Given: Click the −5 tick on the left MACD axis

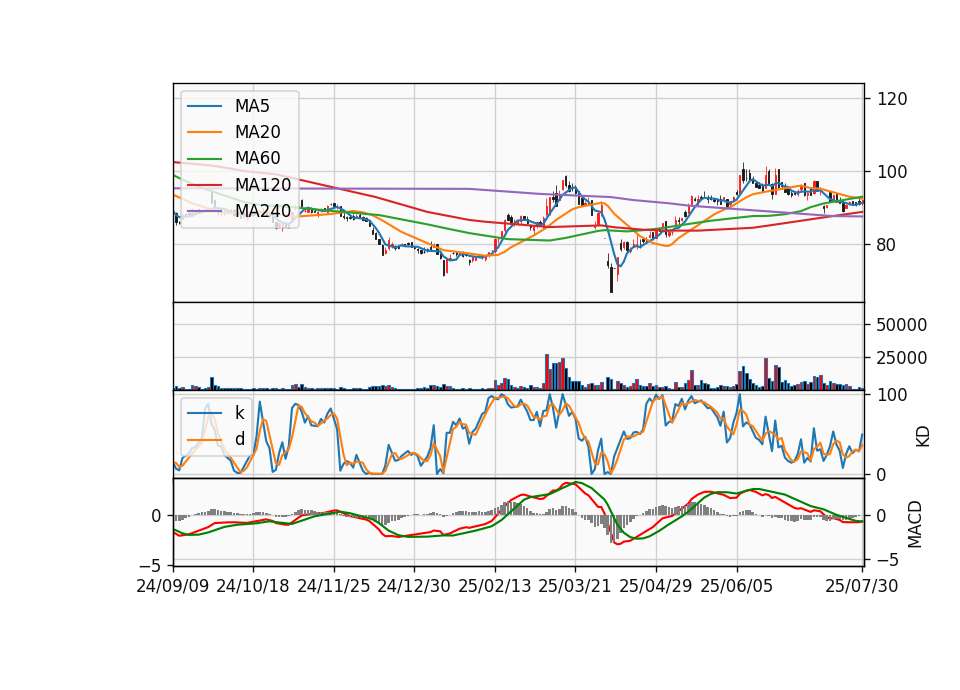Looking at the screenshot, I should (x=151, y=565).
